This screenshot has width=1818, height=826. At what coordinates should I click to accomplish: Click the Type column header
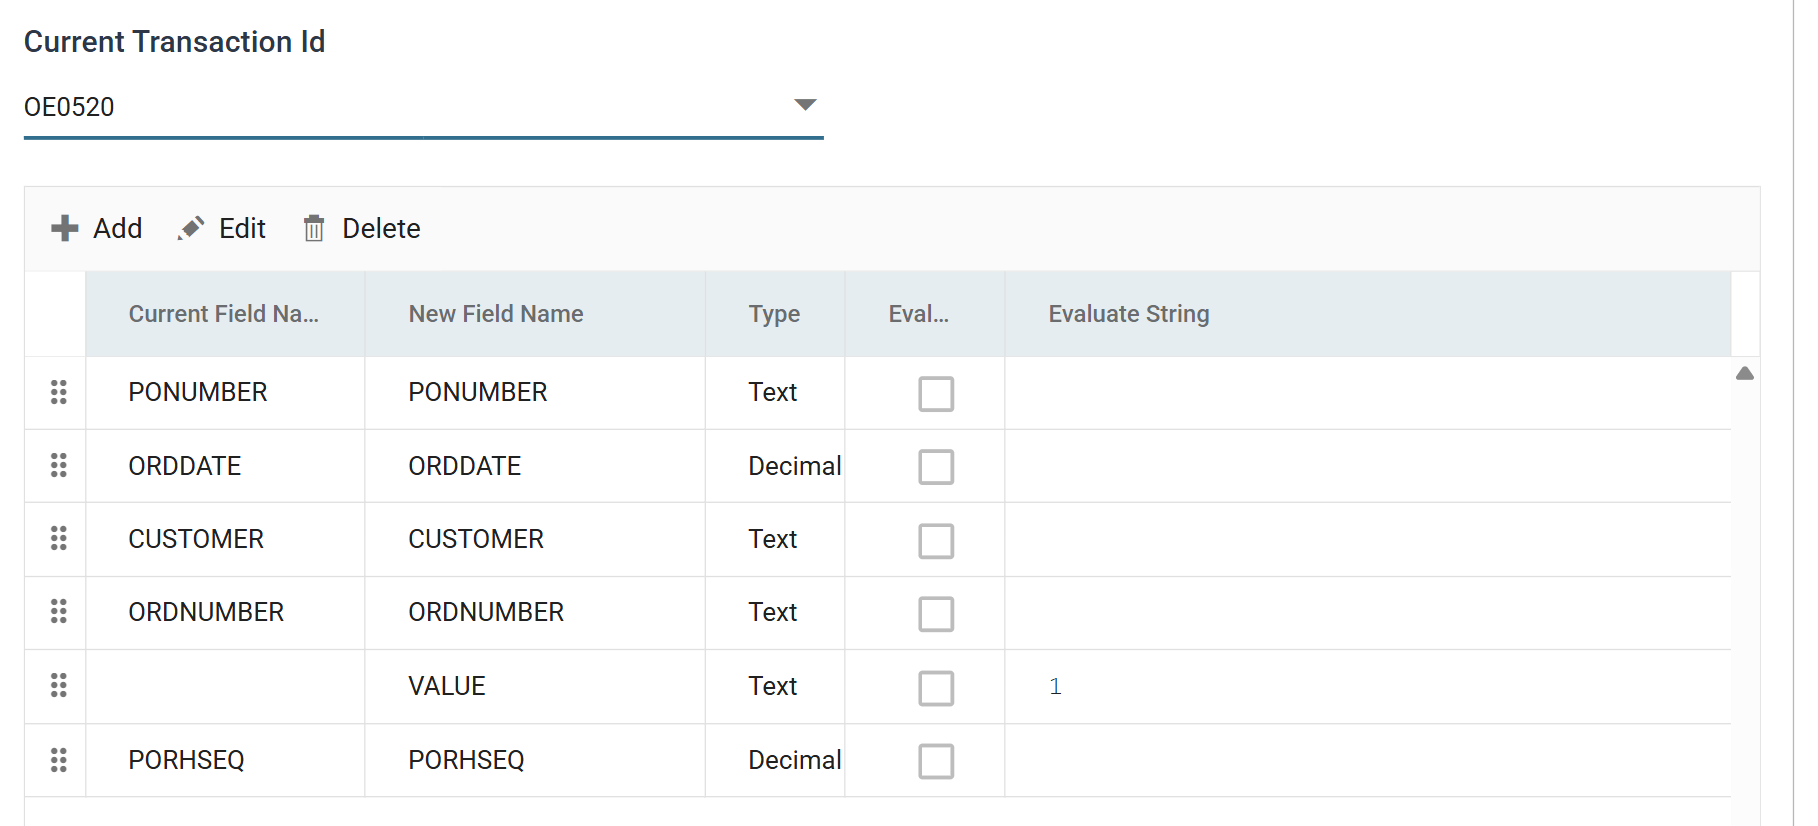[775, 314]
